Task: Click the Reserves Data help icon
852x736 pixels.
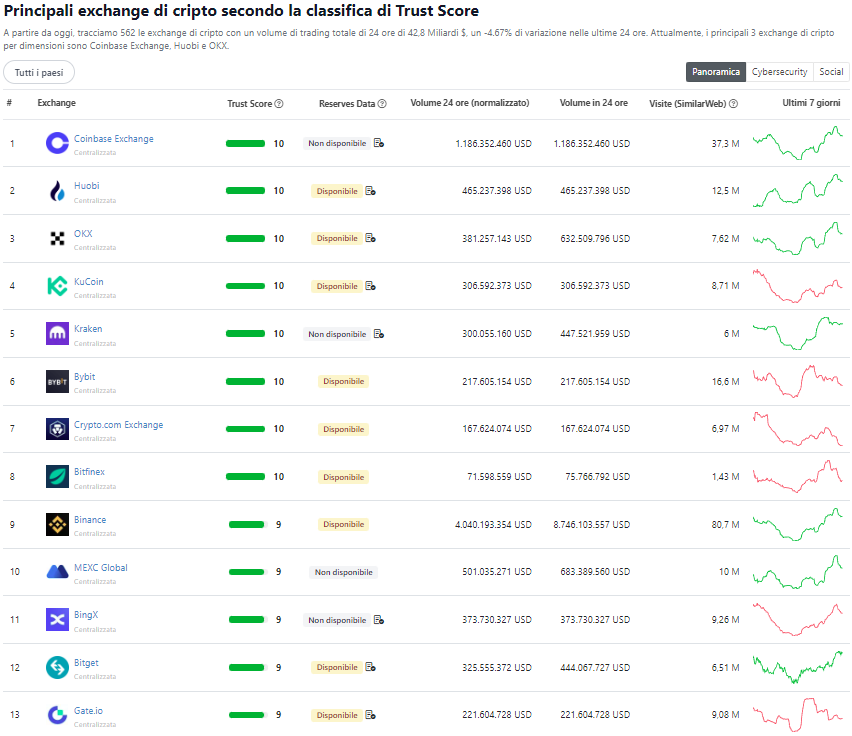Action: 382,104
